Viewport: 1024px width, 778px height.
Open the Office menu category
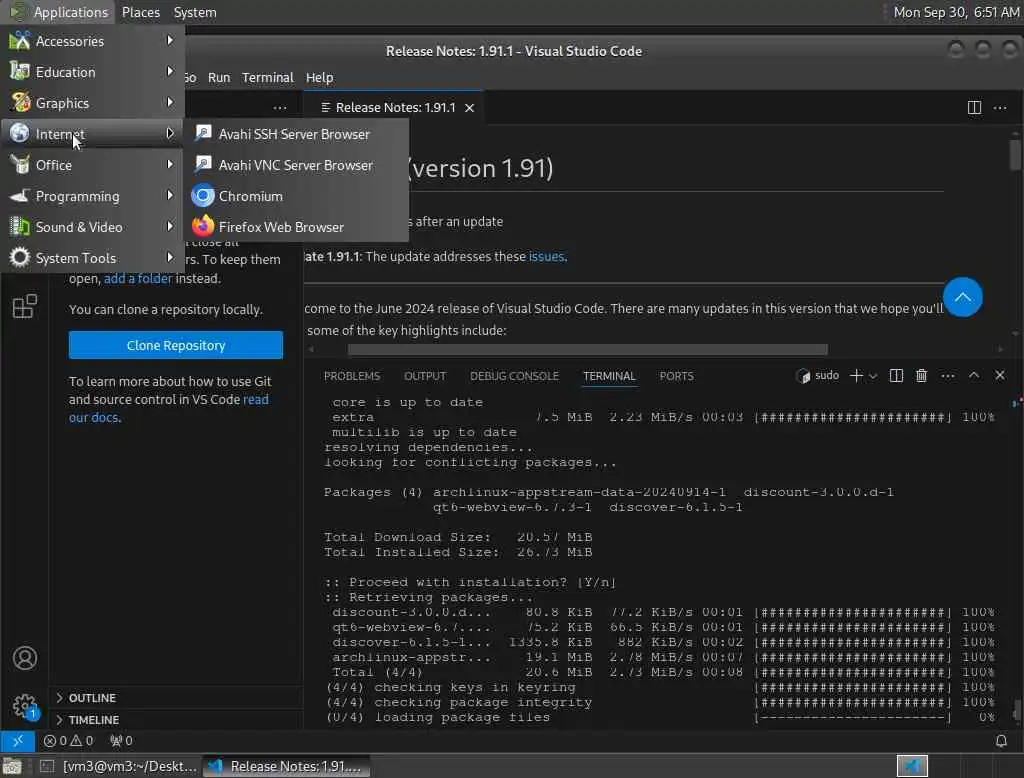(93, 165)
